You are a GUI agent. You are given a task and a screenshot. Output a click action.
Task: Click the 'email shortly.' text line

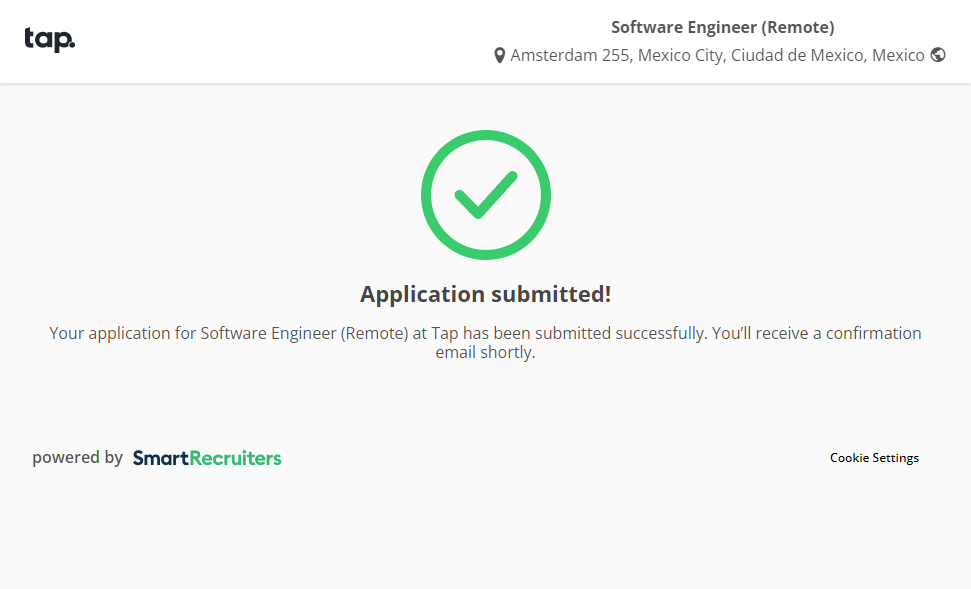click(x=485, y=353)
